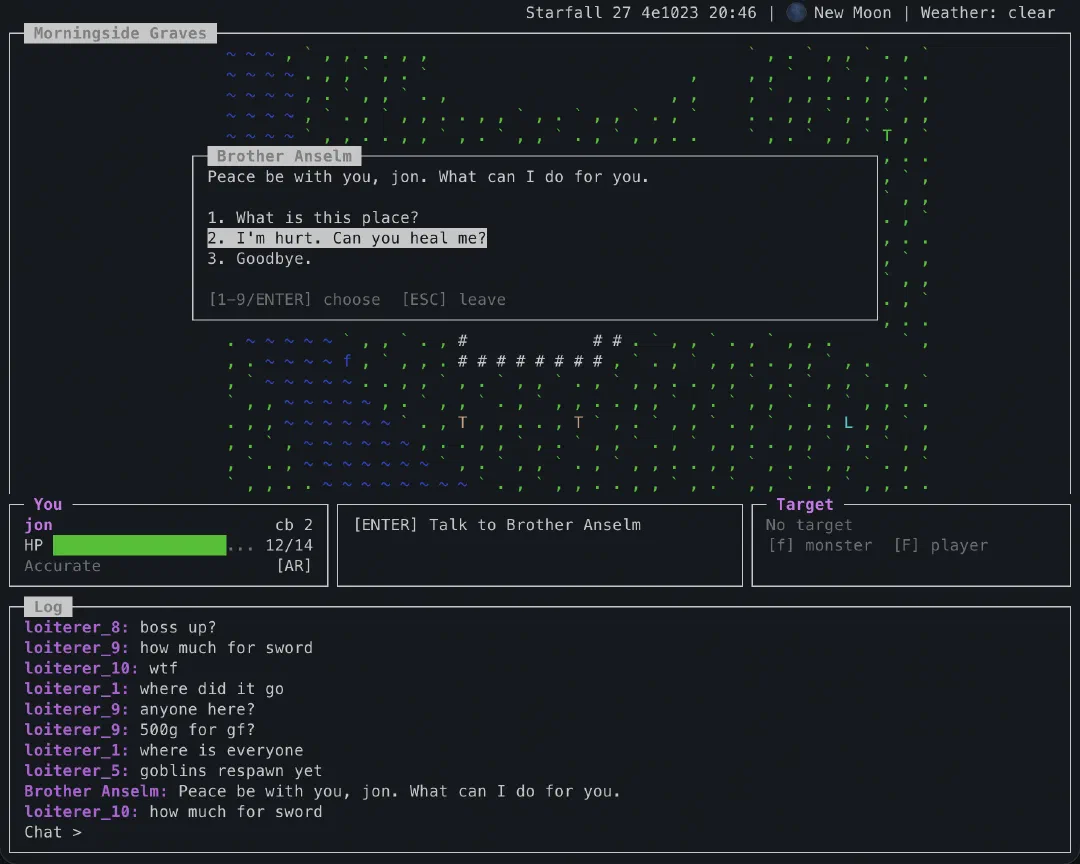Click the log line 'loiterer_8: boss up?'

(x=121, y=628)
